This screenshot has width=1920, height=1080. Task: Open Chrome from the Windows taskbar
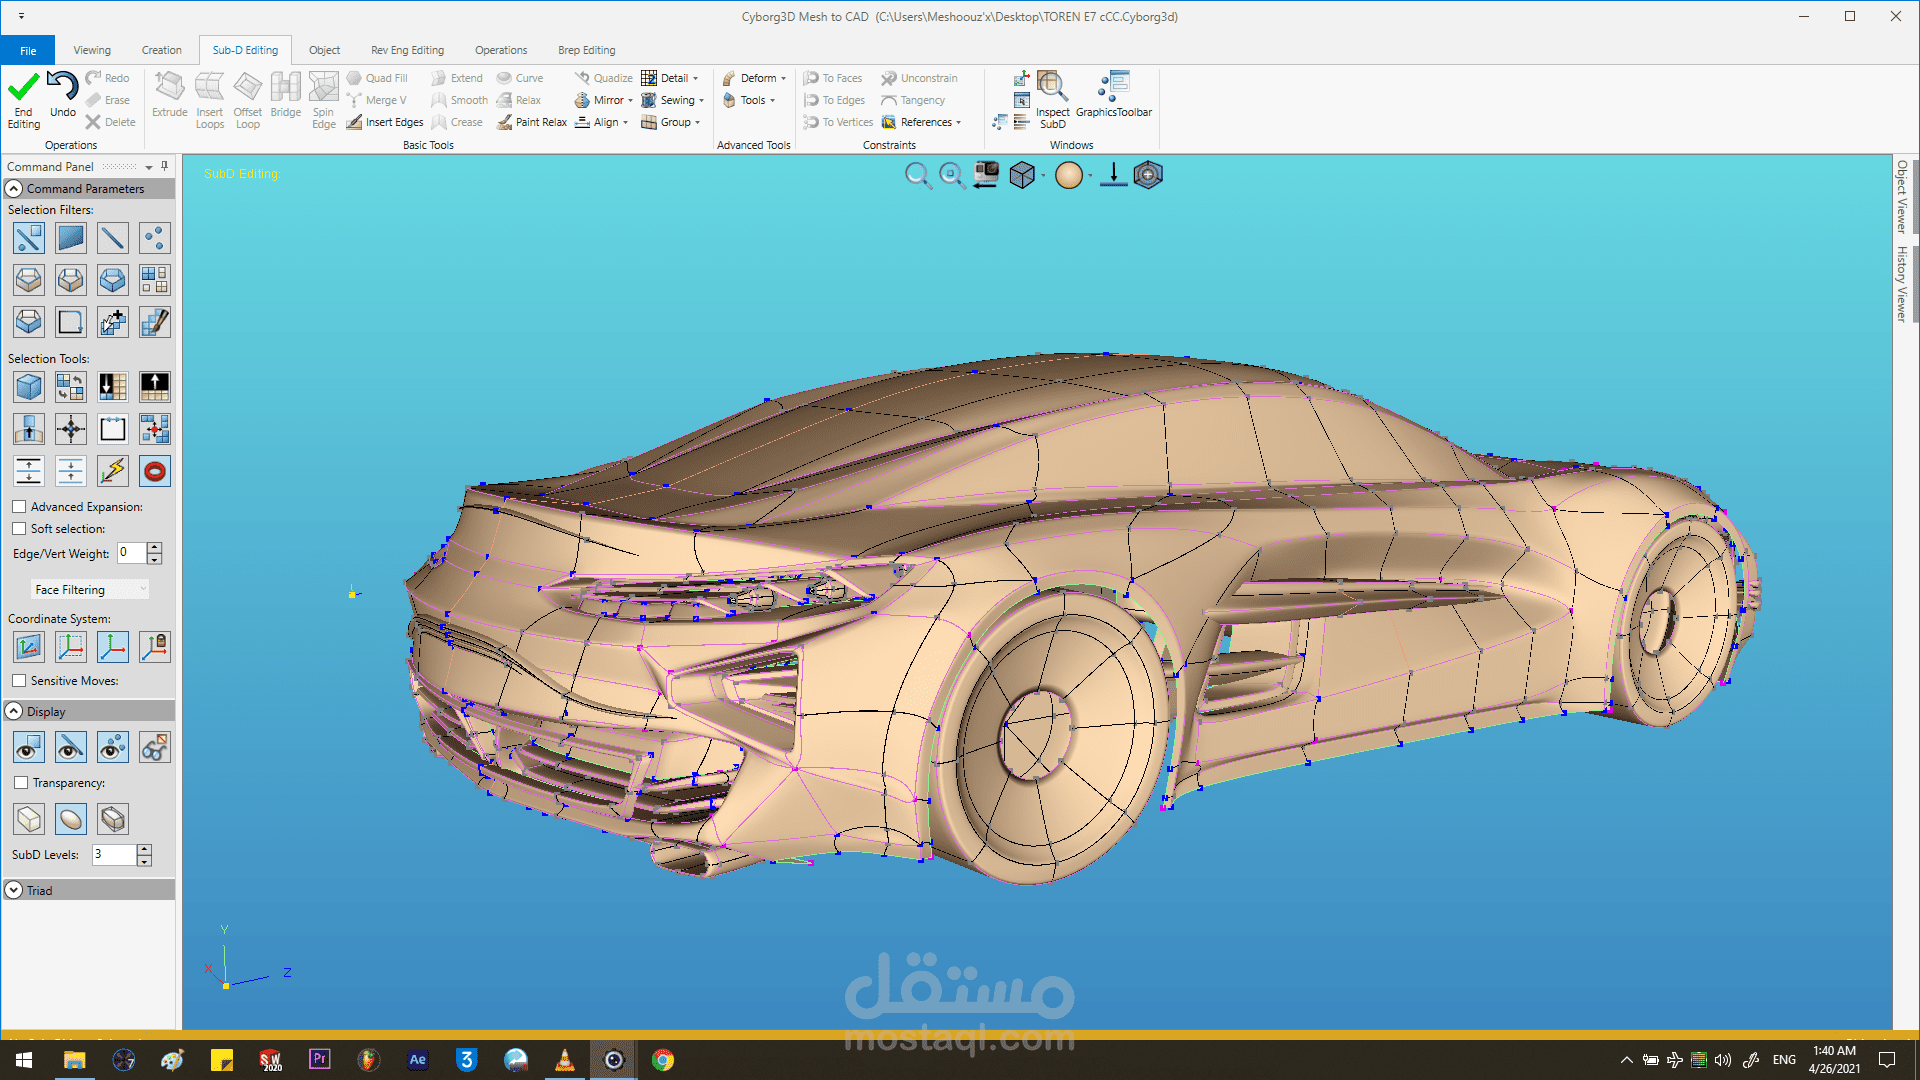click(x=663, y=1060)
